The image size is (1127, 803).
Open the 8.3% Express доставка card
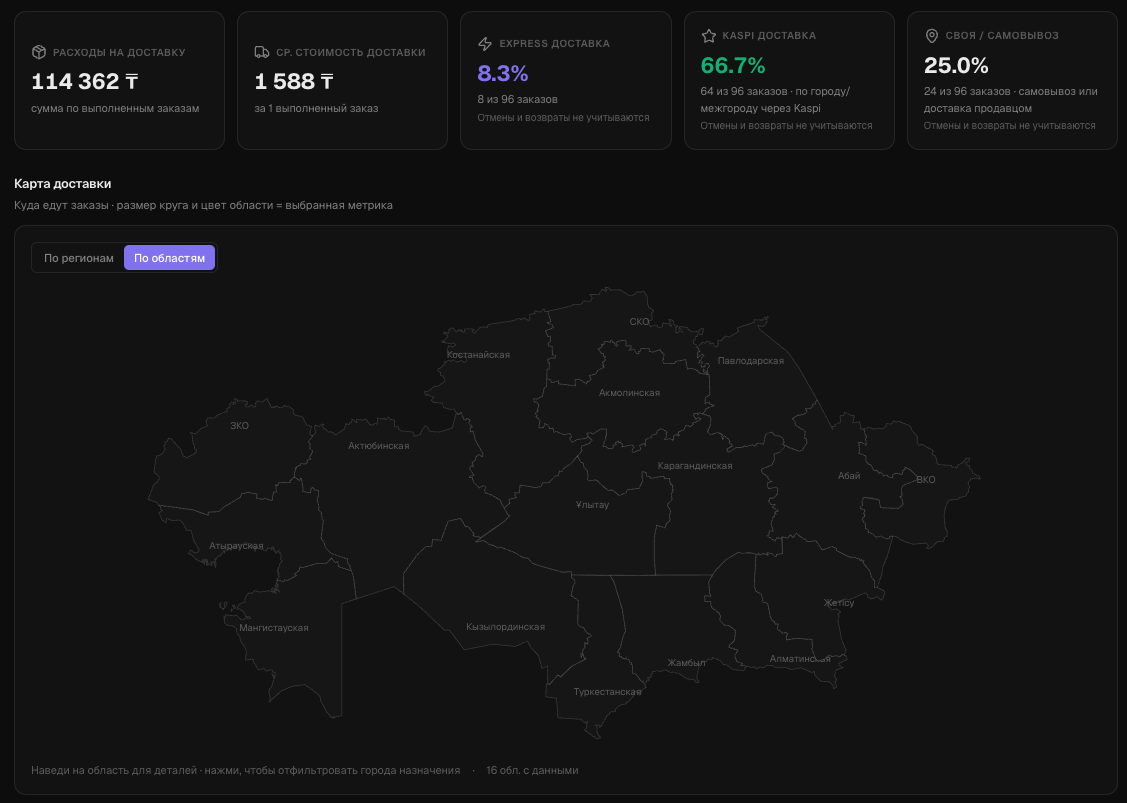pyautogui.click(x=566, y=81)
